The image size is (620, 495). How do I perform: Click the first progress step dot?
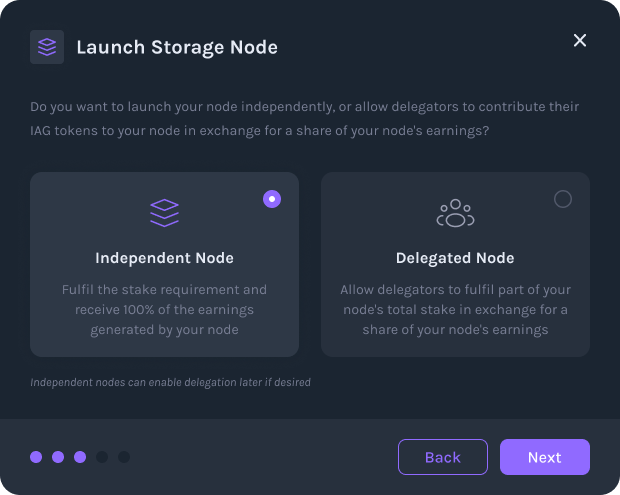36,457
